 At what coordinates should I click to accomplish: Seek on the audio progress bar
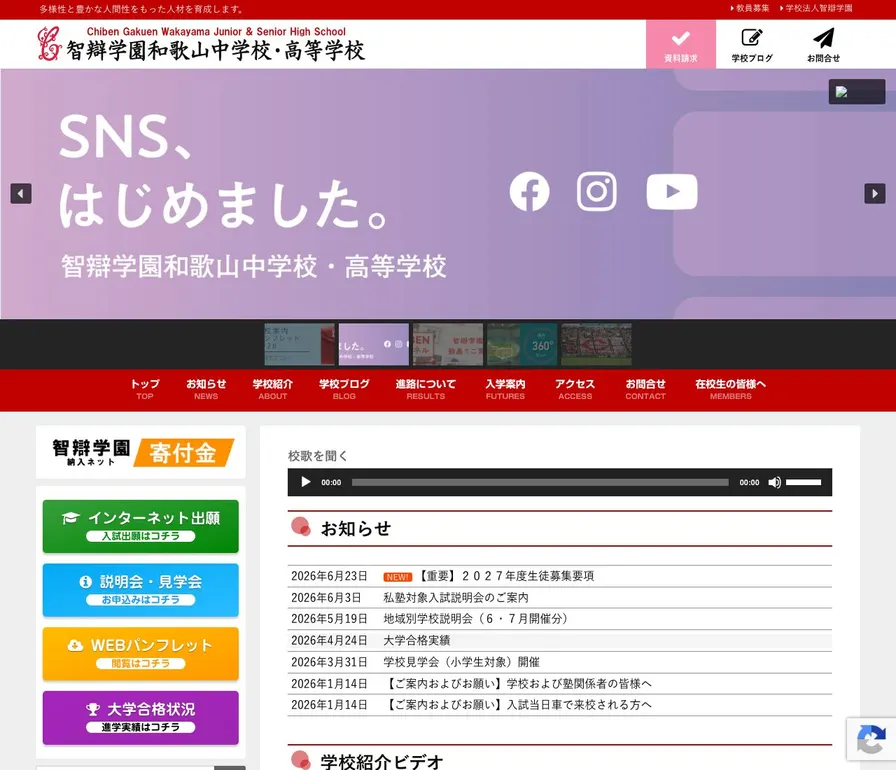540,483
